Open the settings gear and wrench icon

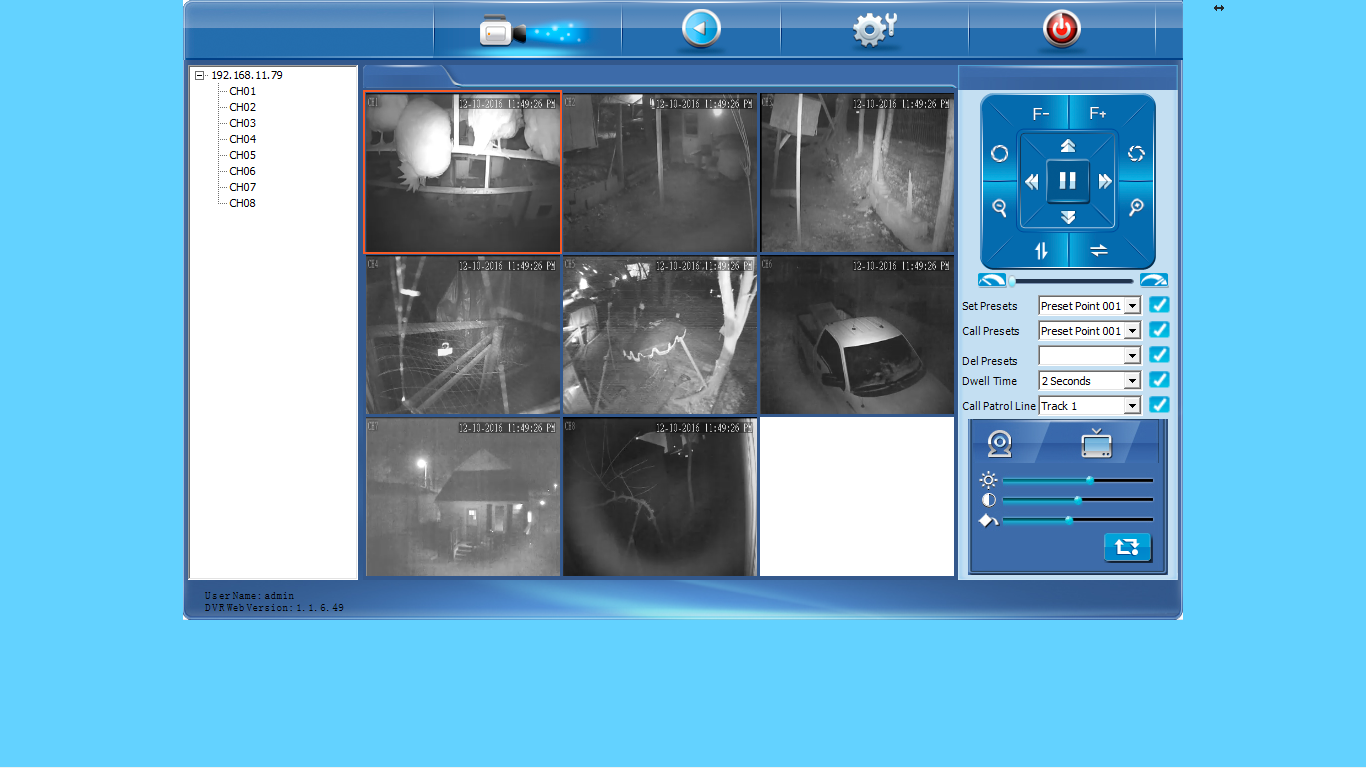(874, 30)
